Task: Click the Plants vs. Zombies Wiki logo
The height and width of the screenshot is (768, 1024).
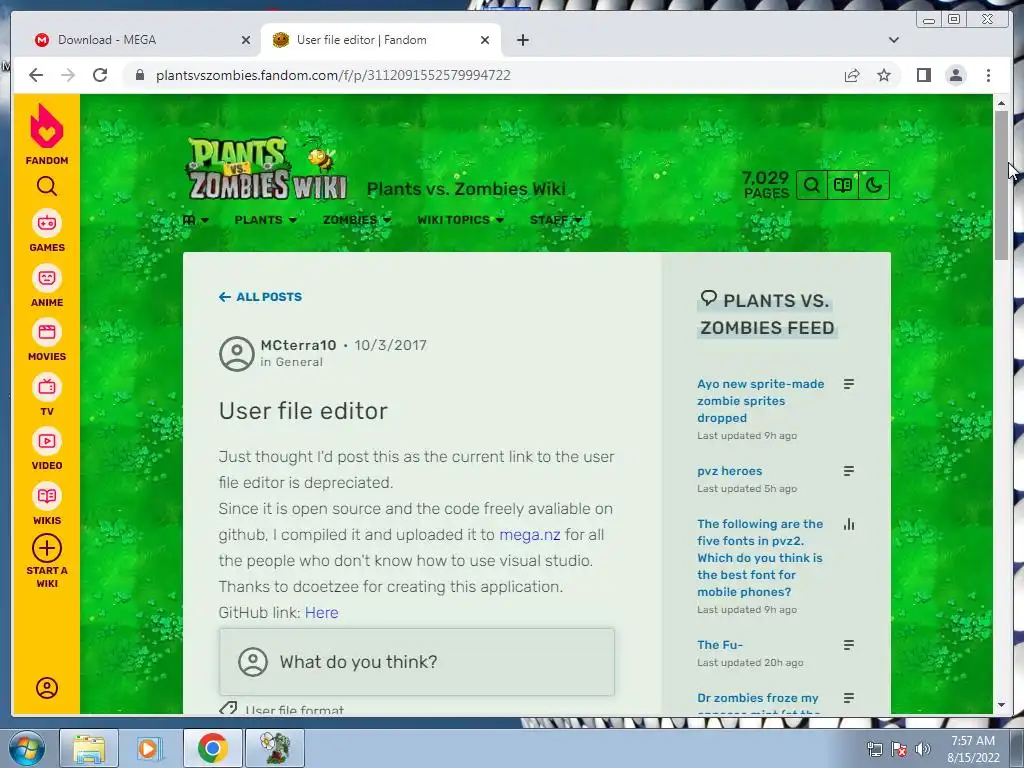Action: [x=266, y=168]
